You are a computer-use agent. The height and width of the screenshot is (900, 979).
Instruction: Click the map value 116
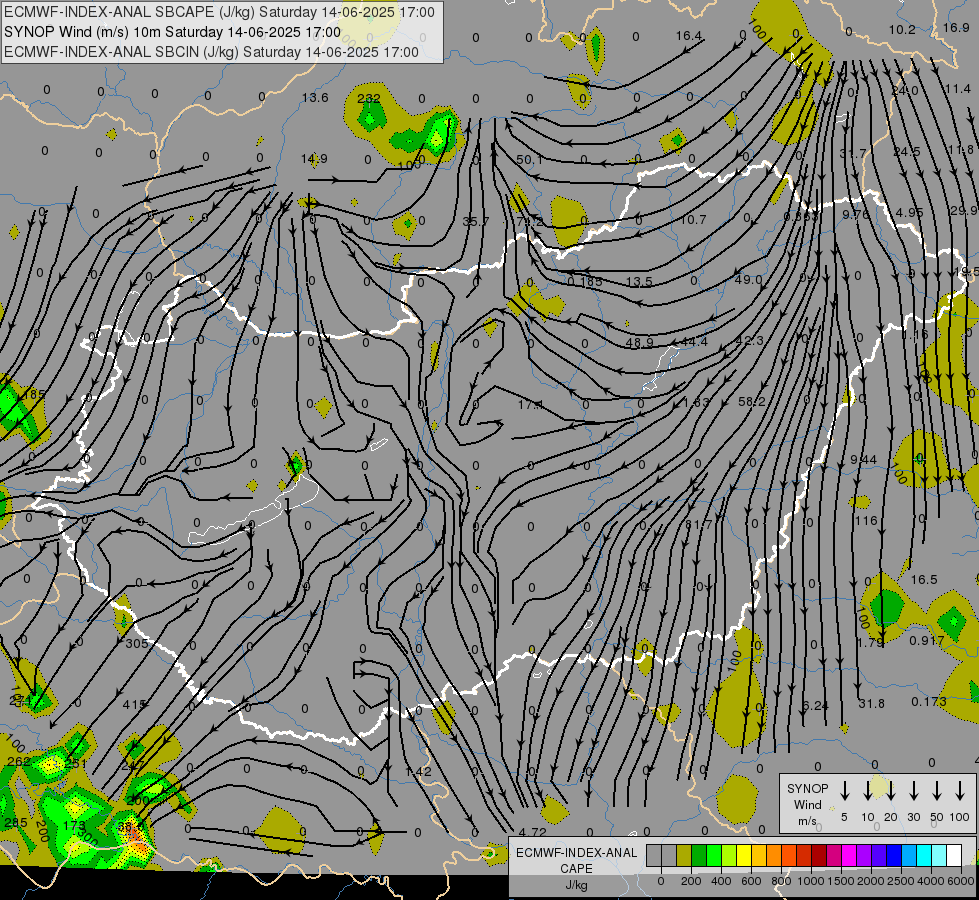866,521
